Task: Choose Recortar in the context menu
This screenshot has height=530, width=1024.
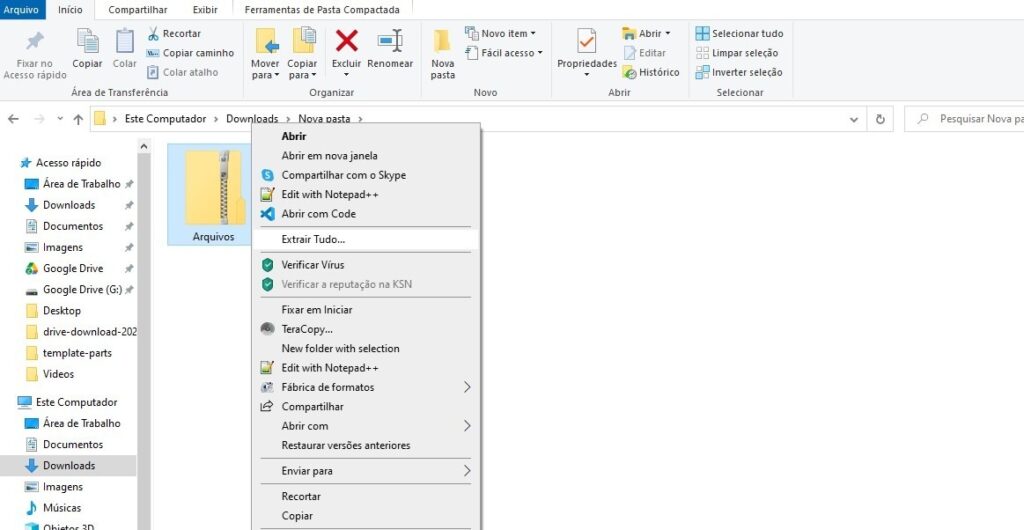Action: tap(366, 496)
